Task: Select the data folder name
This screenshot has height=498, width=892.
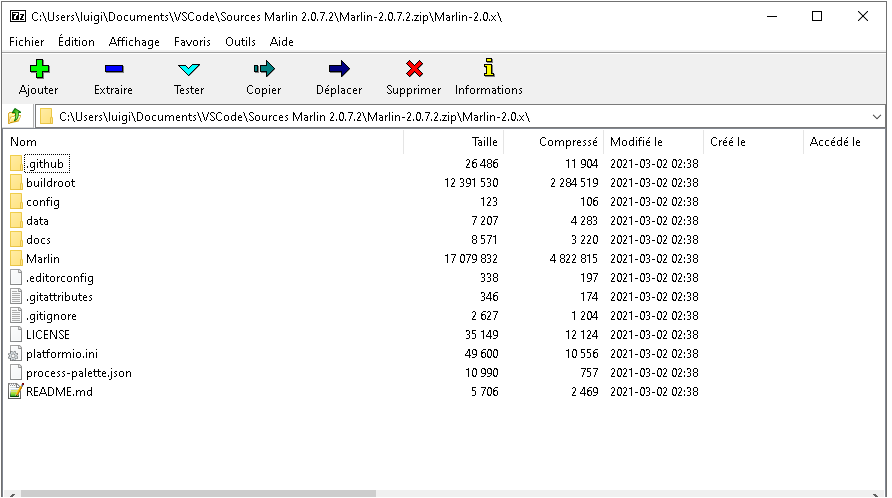Action: click(37, 221)
